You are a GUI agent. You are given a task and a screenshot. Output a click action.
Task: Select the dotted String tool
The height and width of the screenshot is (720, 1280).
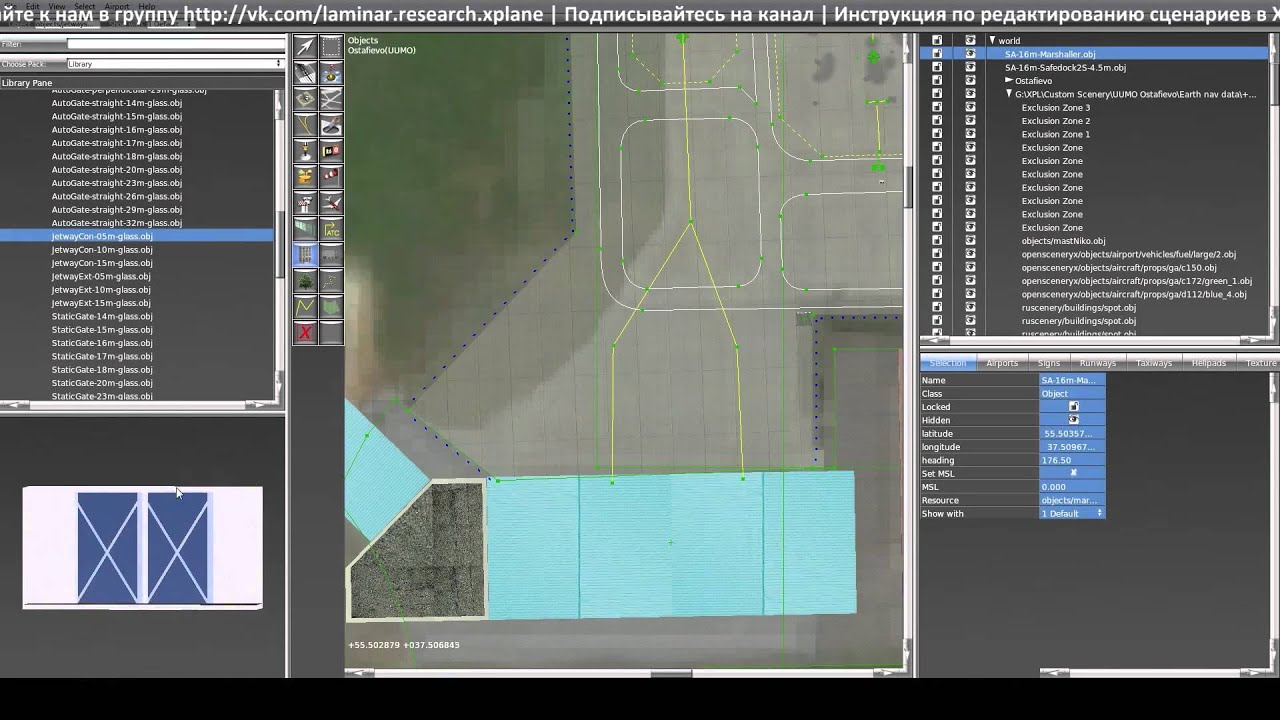[x=331, y=281]
